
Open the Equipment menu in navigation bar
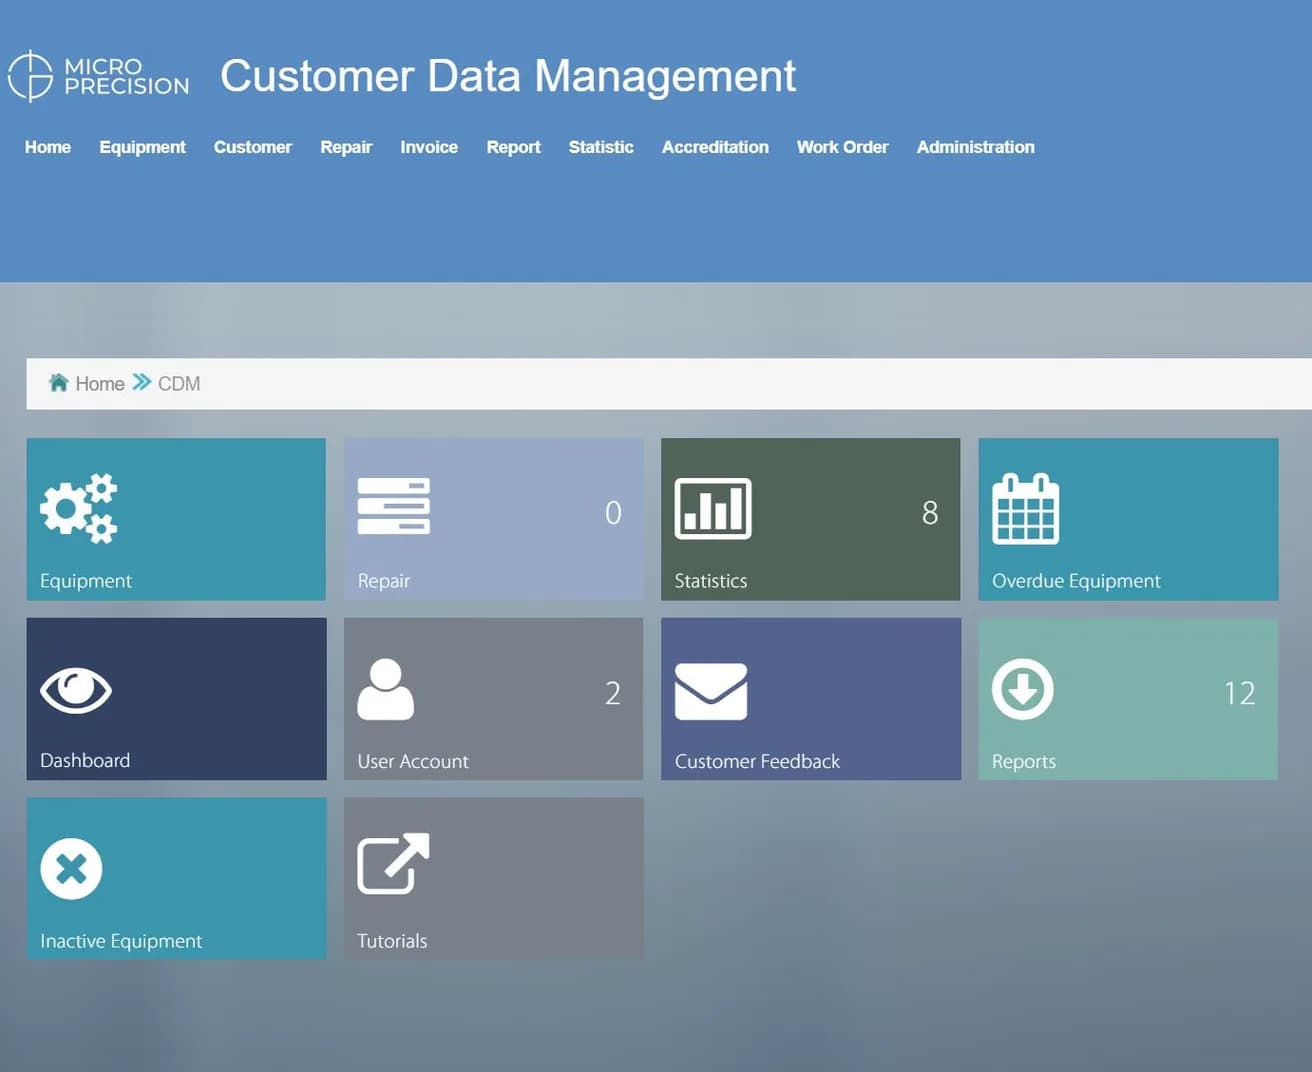pos(143,147)
